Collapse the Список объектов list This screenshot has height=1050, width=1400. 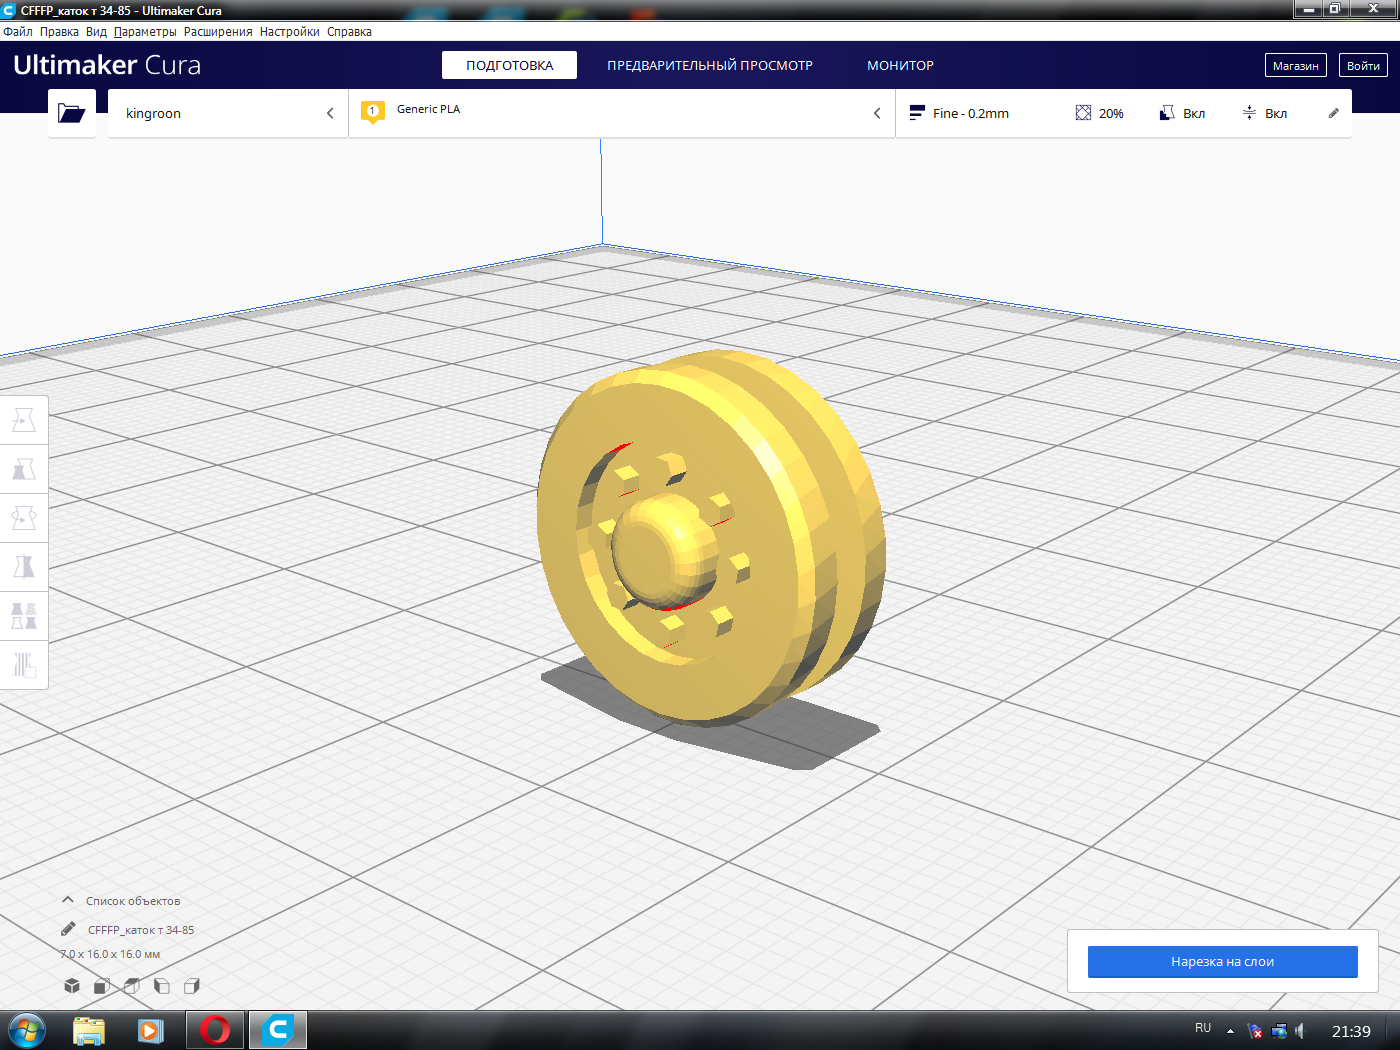click(68, 900)
